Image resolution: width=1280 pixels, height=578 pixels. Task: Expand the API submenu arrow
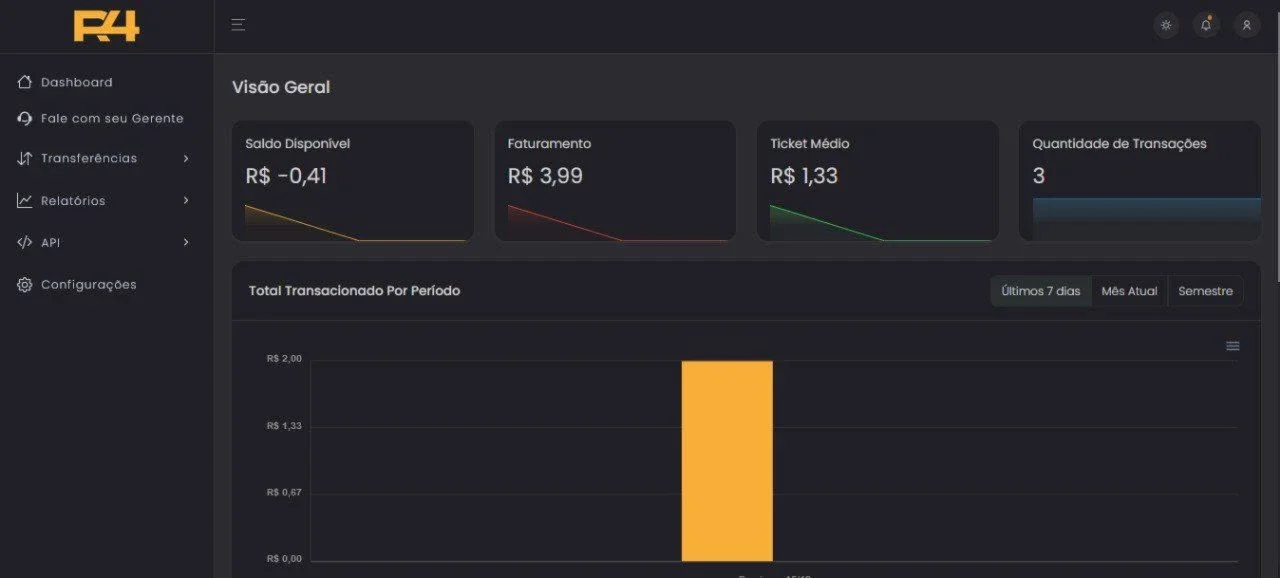coord(186,242)
